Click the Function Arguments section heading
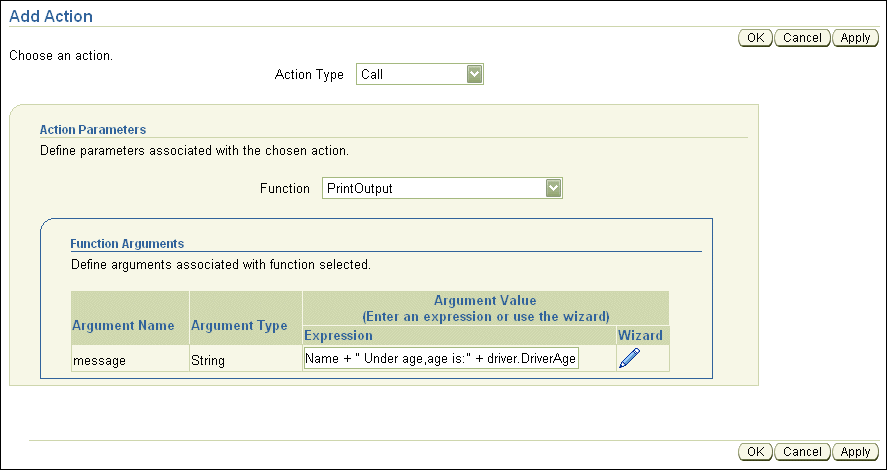 click(127, 243)
